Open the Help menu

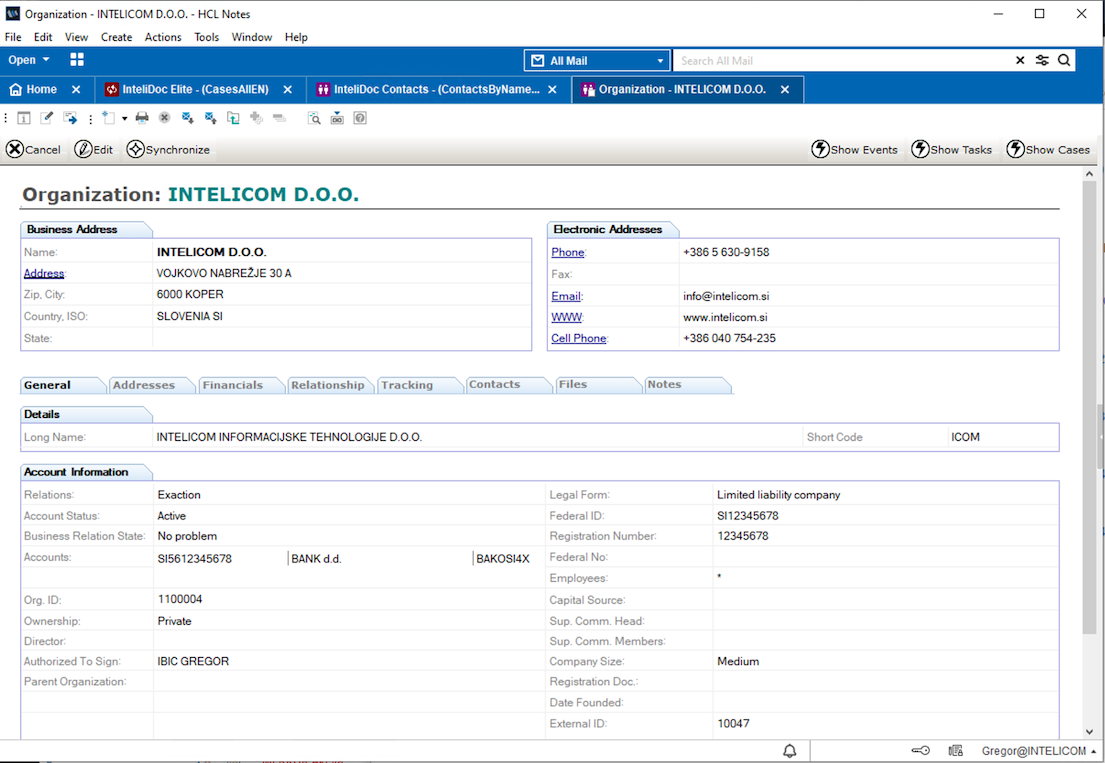(296, 37)
